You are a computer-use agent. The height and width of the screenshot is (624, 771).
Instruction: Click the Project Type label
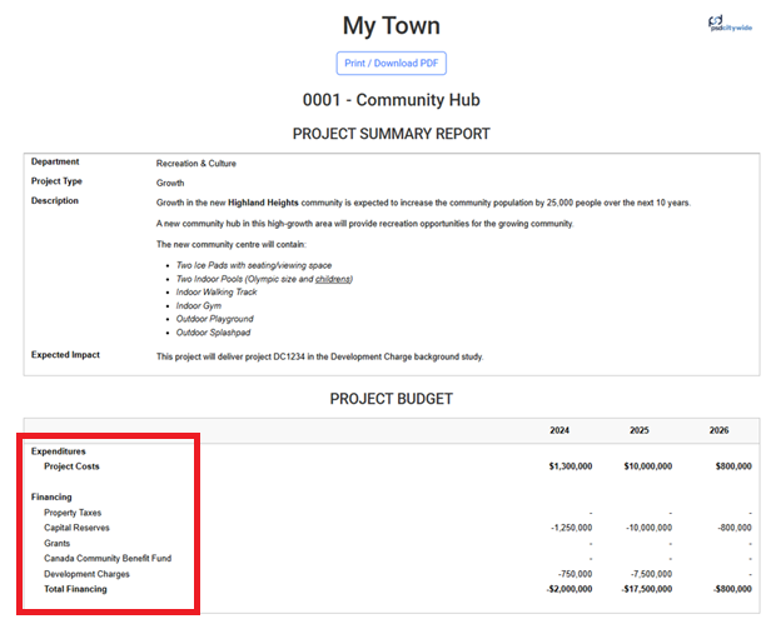57,181
